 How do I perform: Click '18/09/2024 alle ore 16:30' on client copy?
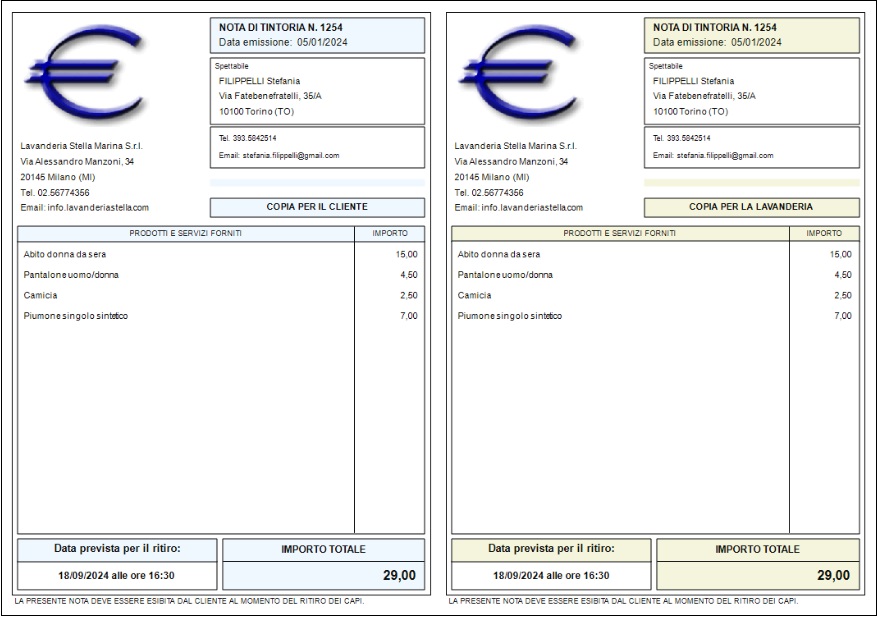pyautogui.click(x=116, y=576)
